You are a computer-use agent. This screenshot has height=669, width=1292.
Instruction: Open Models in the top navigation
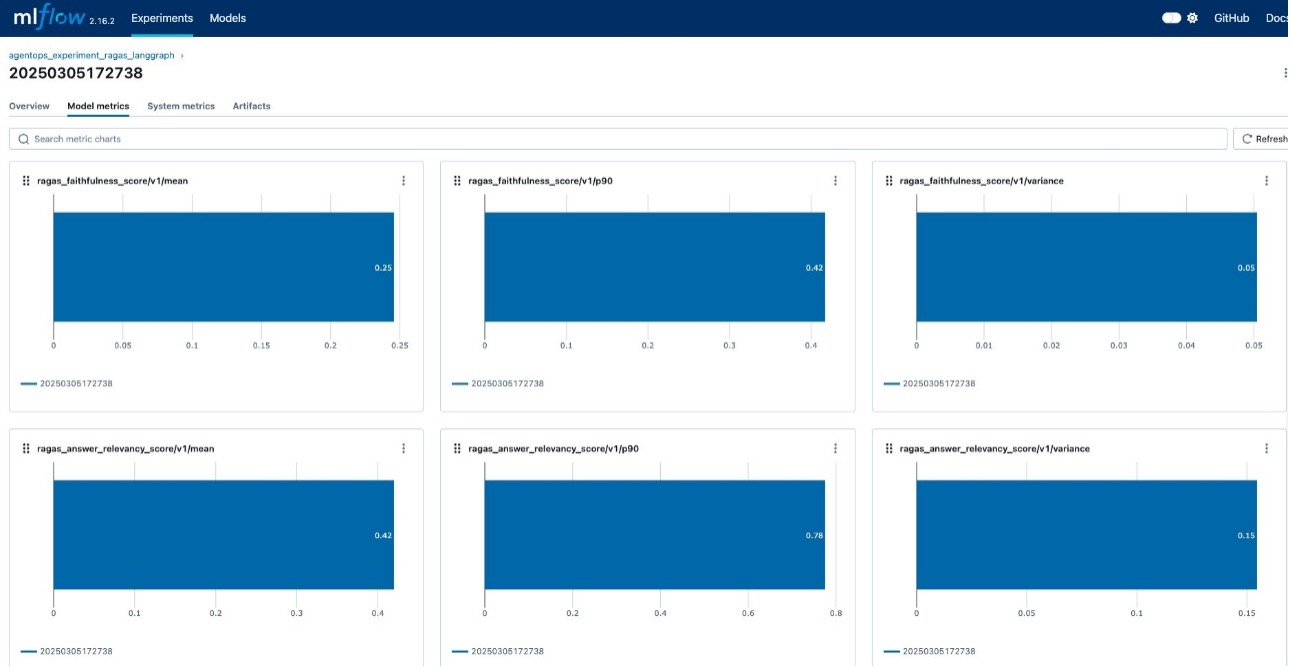[228, 18]
